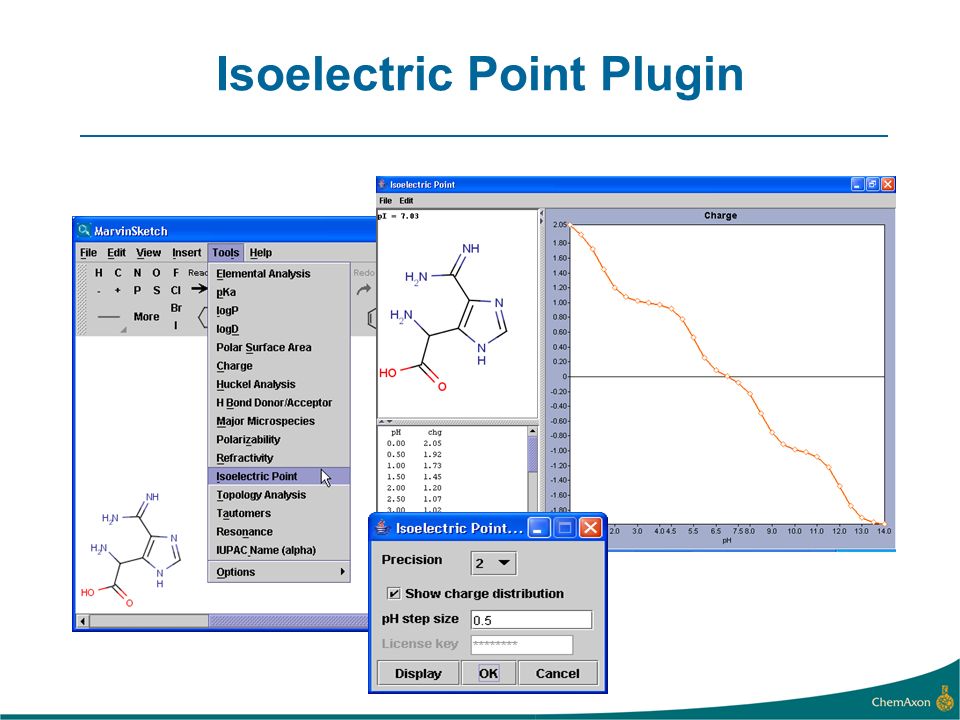Choose H Bond Donor/Acceptor menu item
Viewport: 960px width, 720px height.
279,402
